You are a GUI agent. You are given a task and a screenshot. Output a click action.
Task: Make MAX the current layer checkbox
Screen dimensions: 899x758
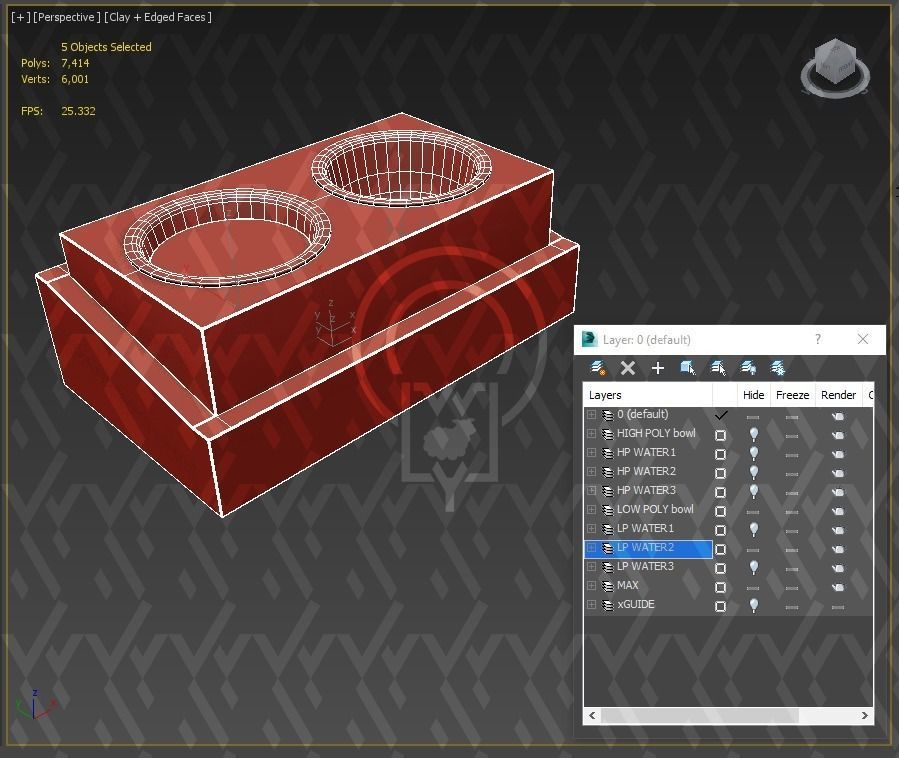[720, 587]
